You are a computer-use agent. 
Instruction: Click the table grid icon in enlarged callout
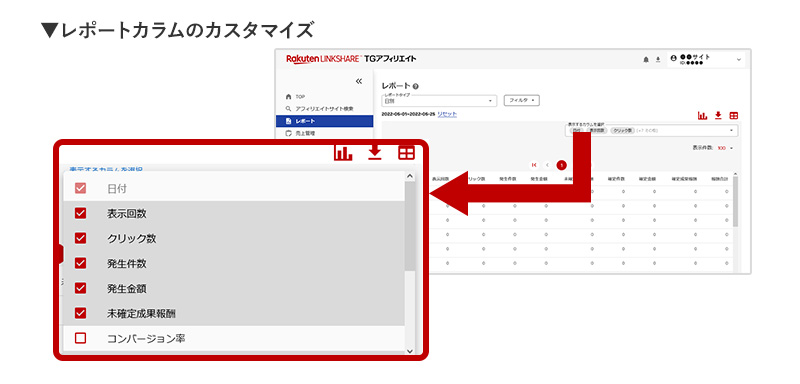[x=407, y=153]
